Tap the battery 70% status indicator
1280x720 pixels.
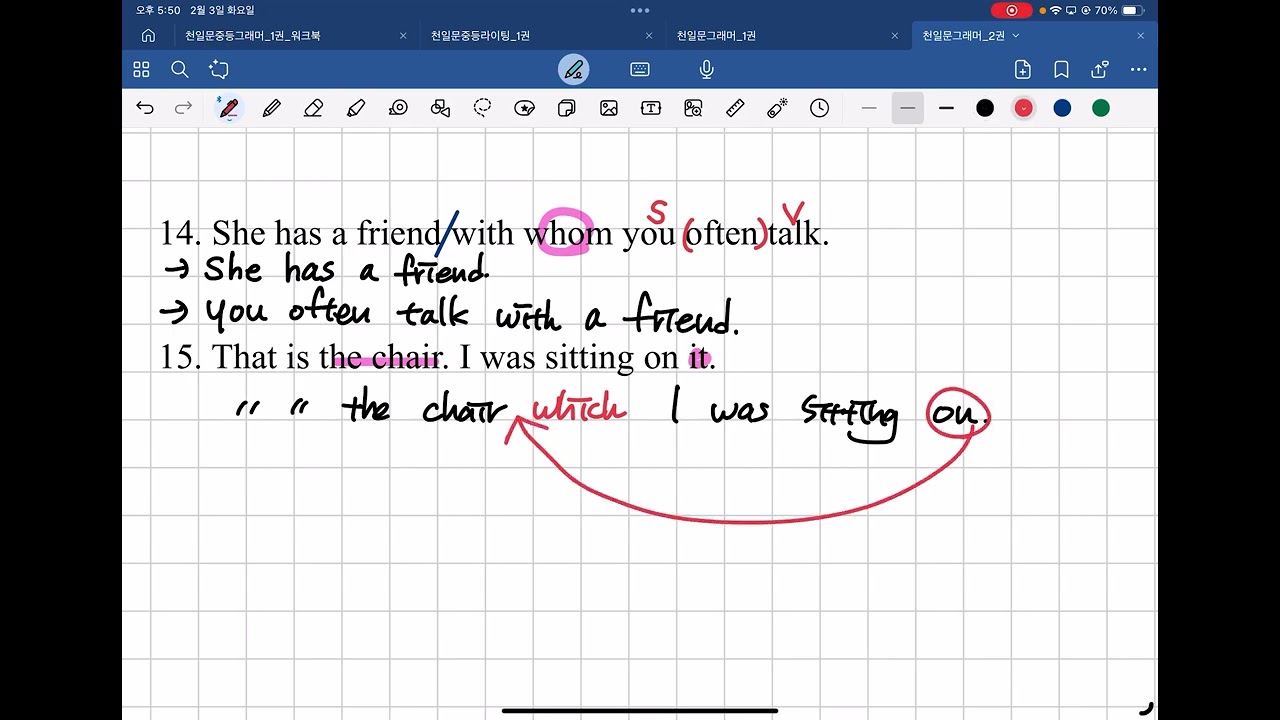point(1118,10)
